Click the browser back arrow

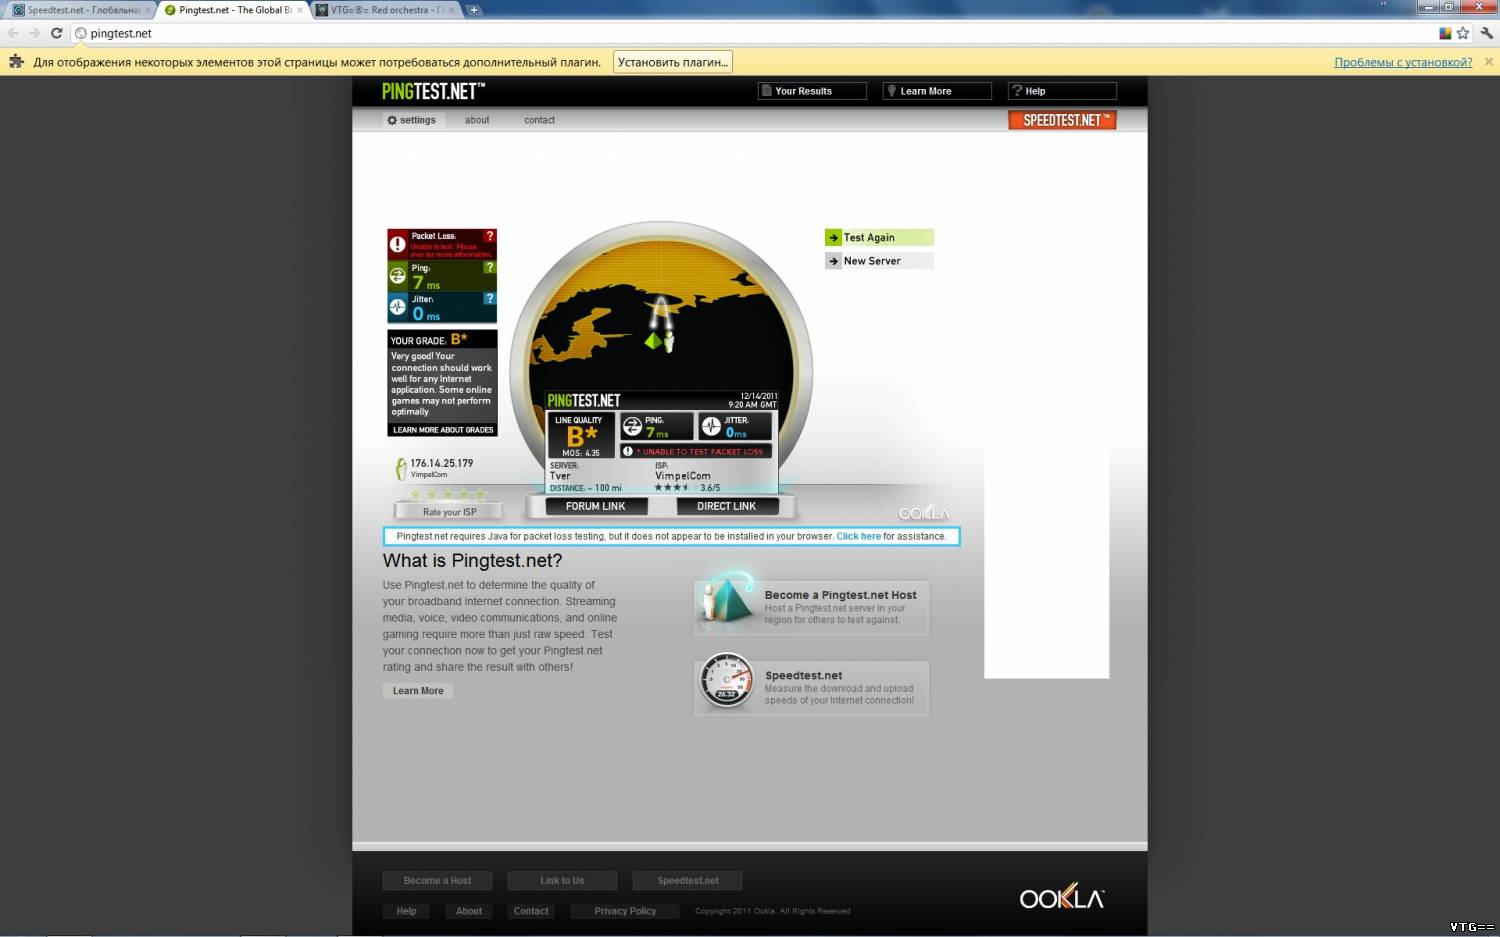tap(14, 33)
